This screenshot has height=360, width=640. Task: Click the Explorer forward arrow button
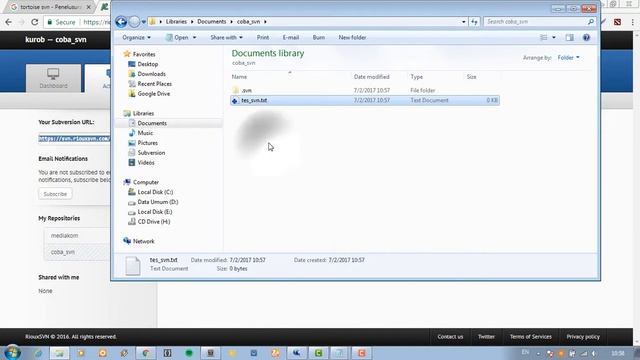click(134, 22)
